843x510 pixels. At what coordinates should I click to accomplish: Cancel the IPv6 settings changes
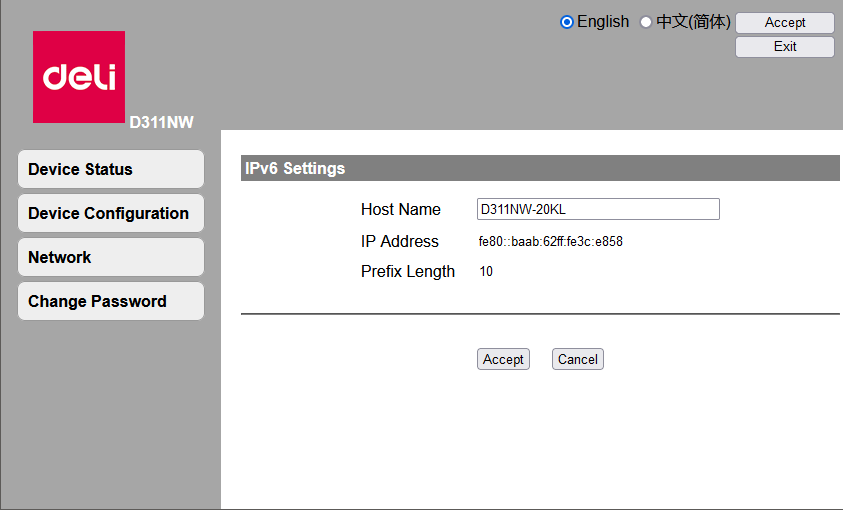[577, 359]
